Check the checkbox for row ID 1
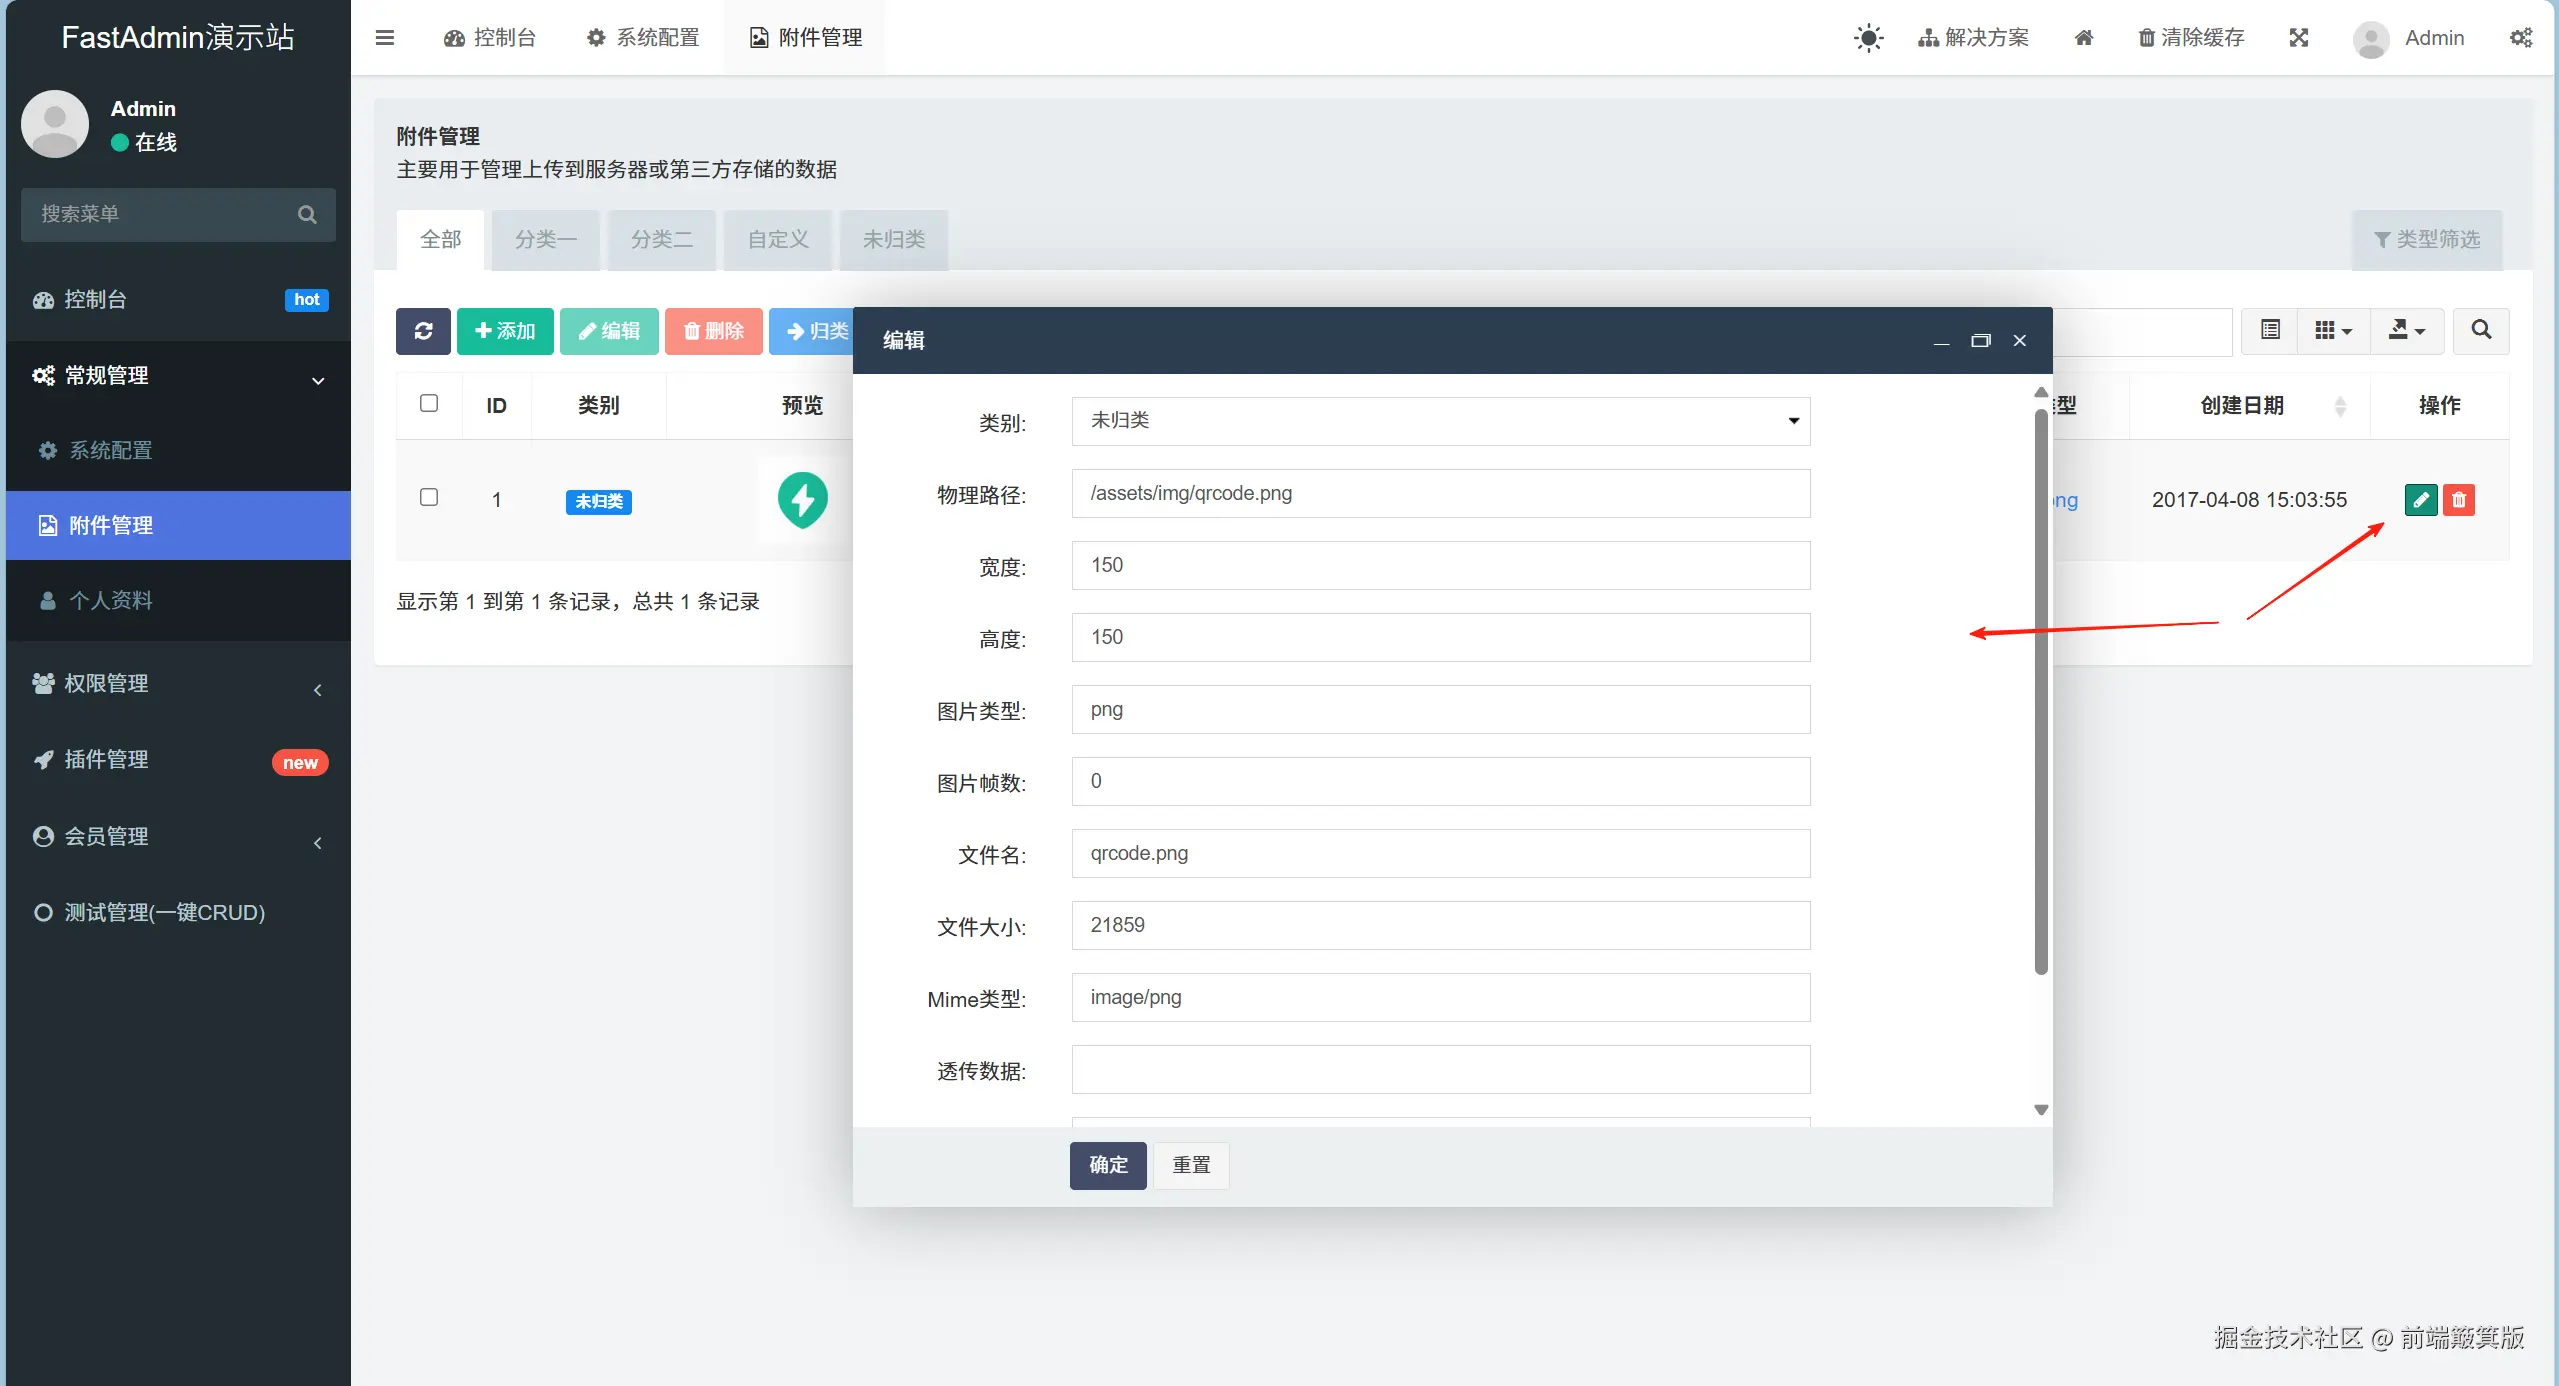2559x1386 pixels. (429, 497)
